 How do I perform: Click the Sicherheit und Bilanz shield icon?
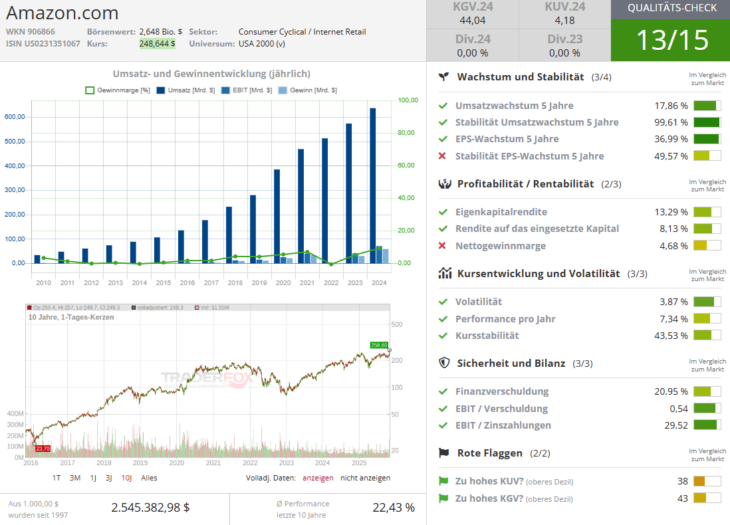pos(443,363)
